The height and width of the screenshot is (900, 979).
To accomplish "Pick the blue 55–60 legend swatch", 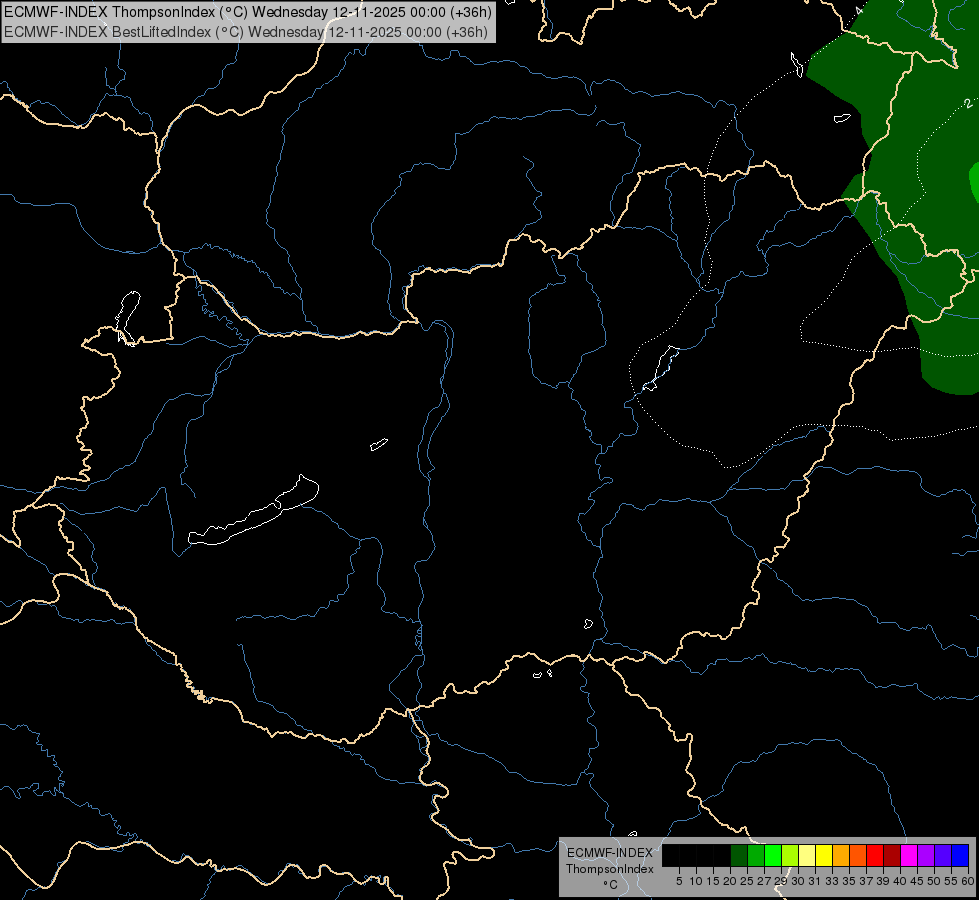I will pyautogui.click(x=960, y=855).
